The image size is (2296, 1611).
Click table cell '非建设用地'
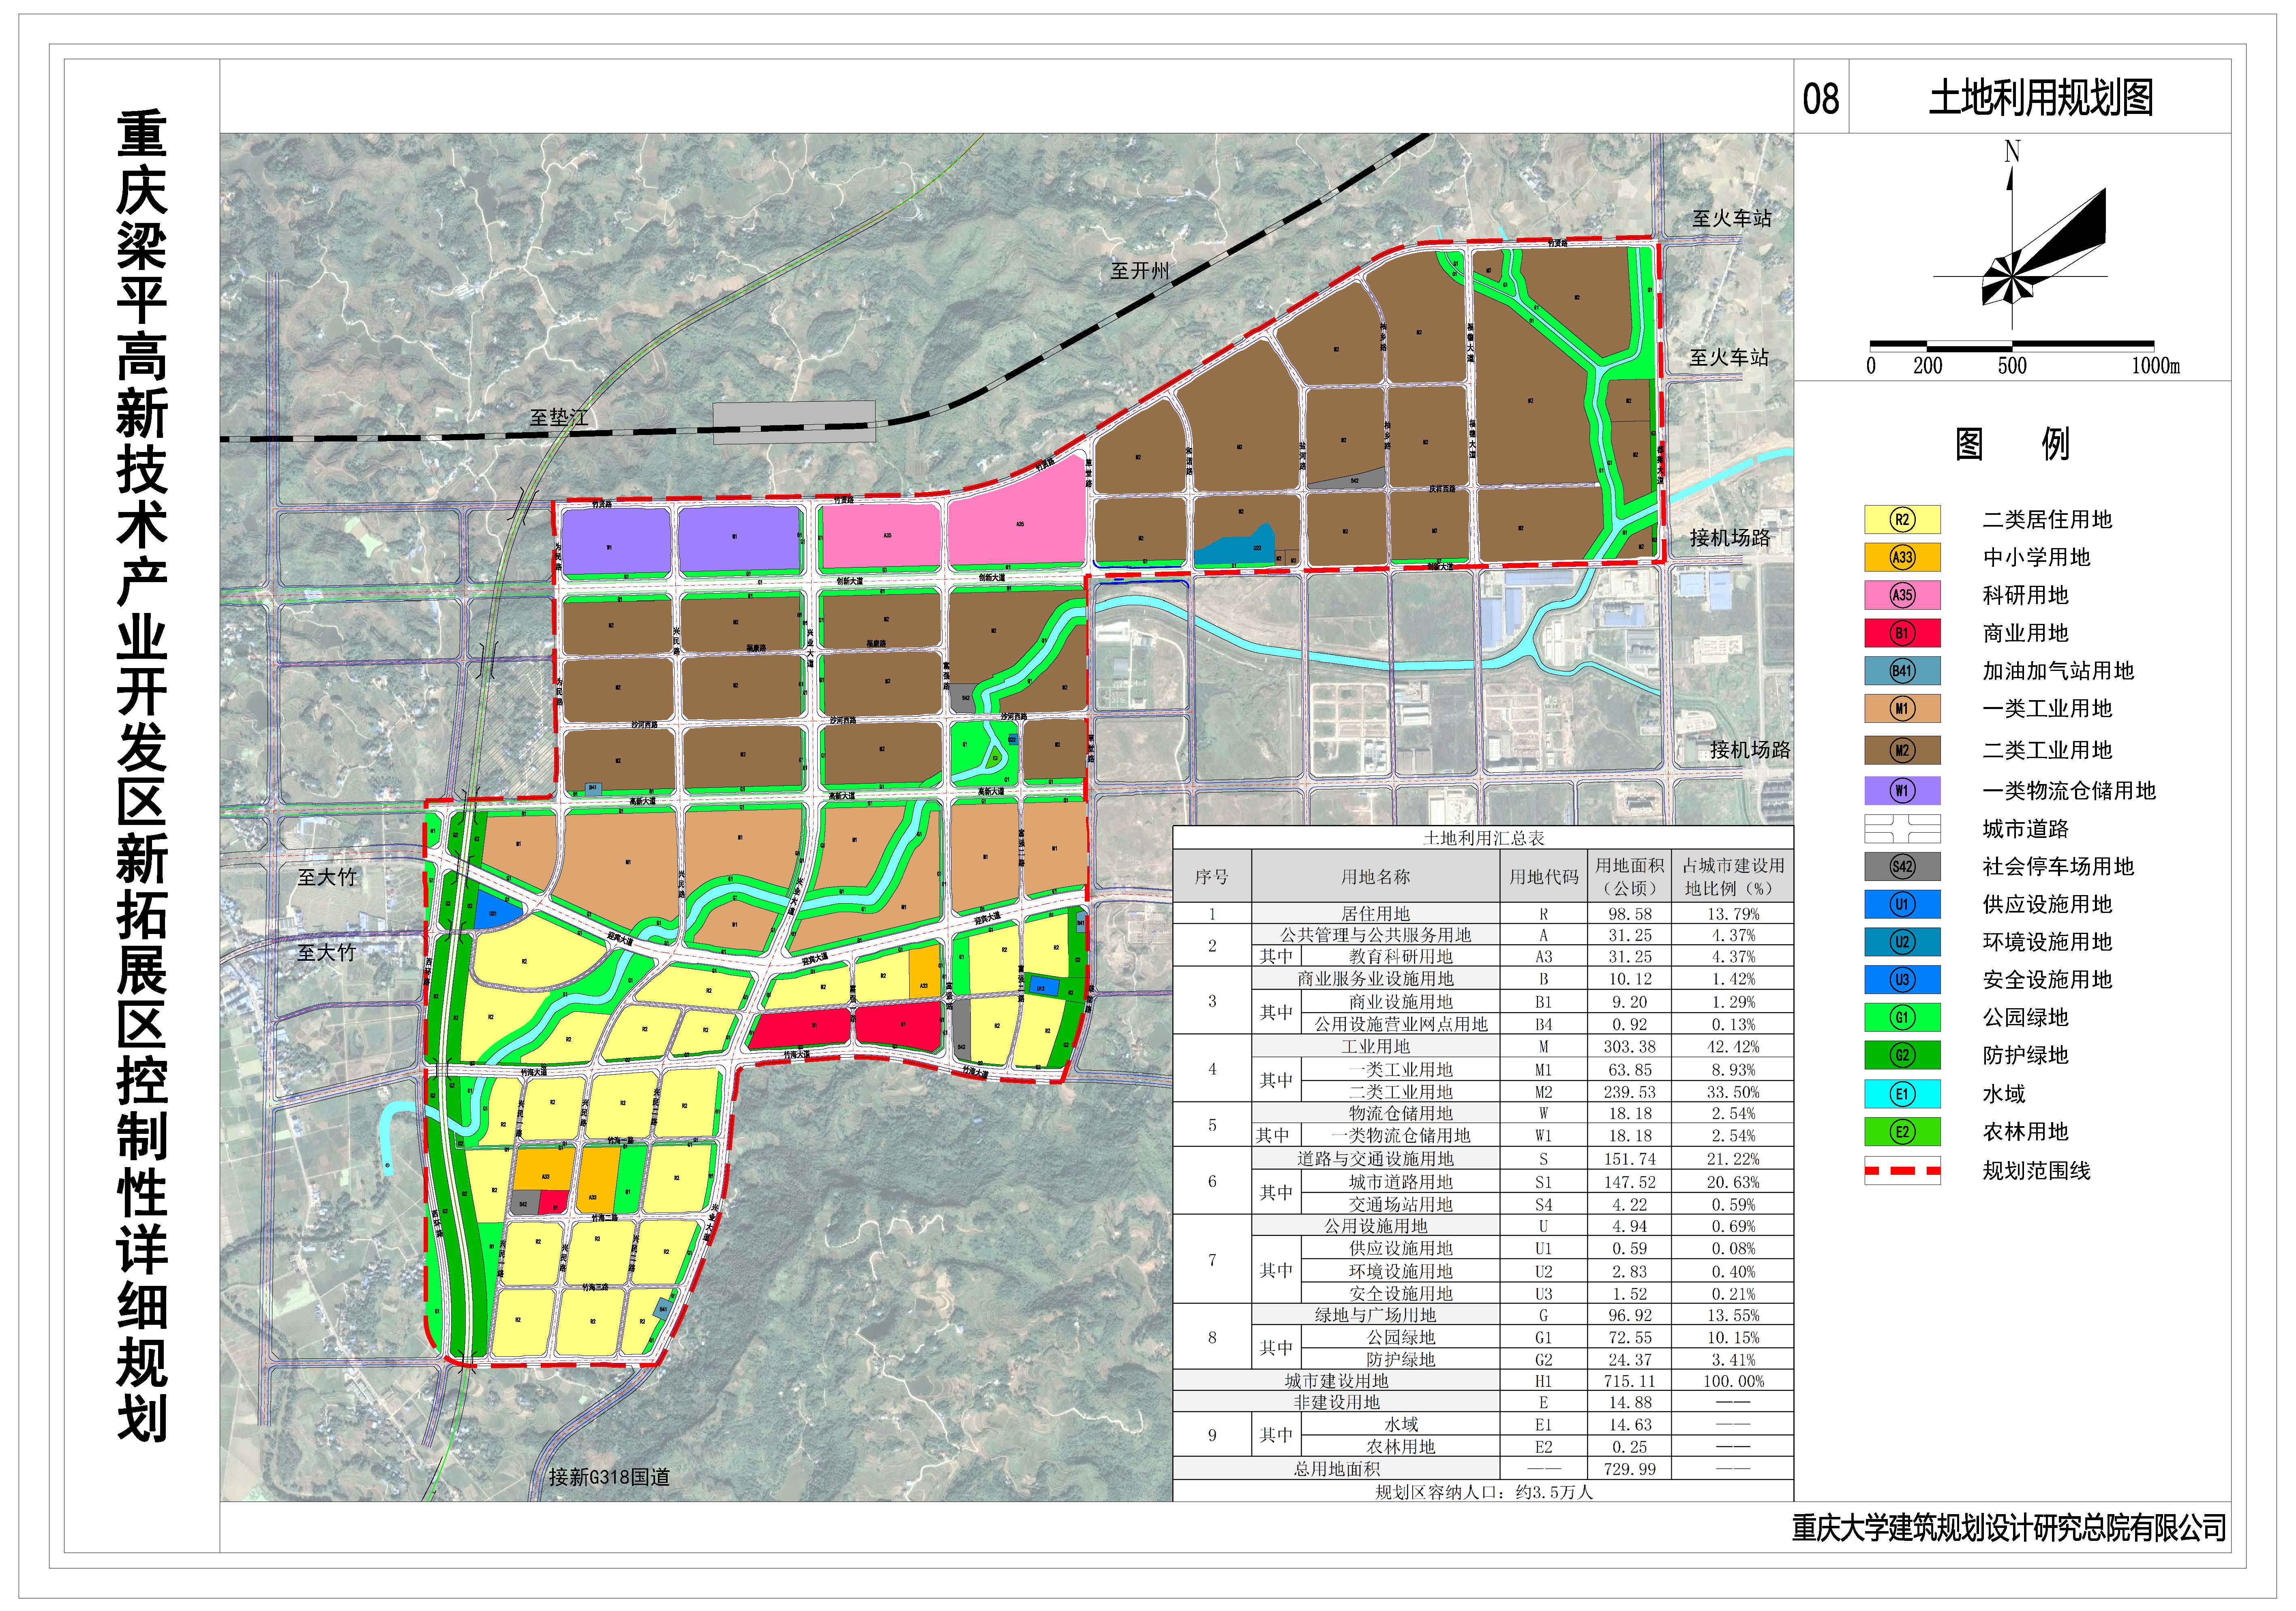(x=1336, y=1402)
